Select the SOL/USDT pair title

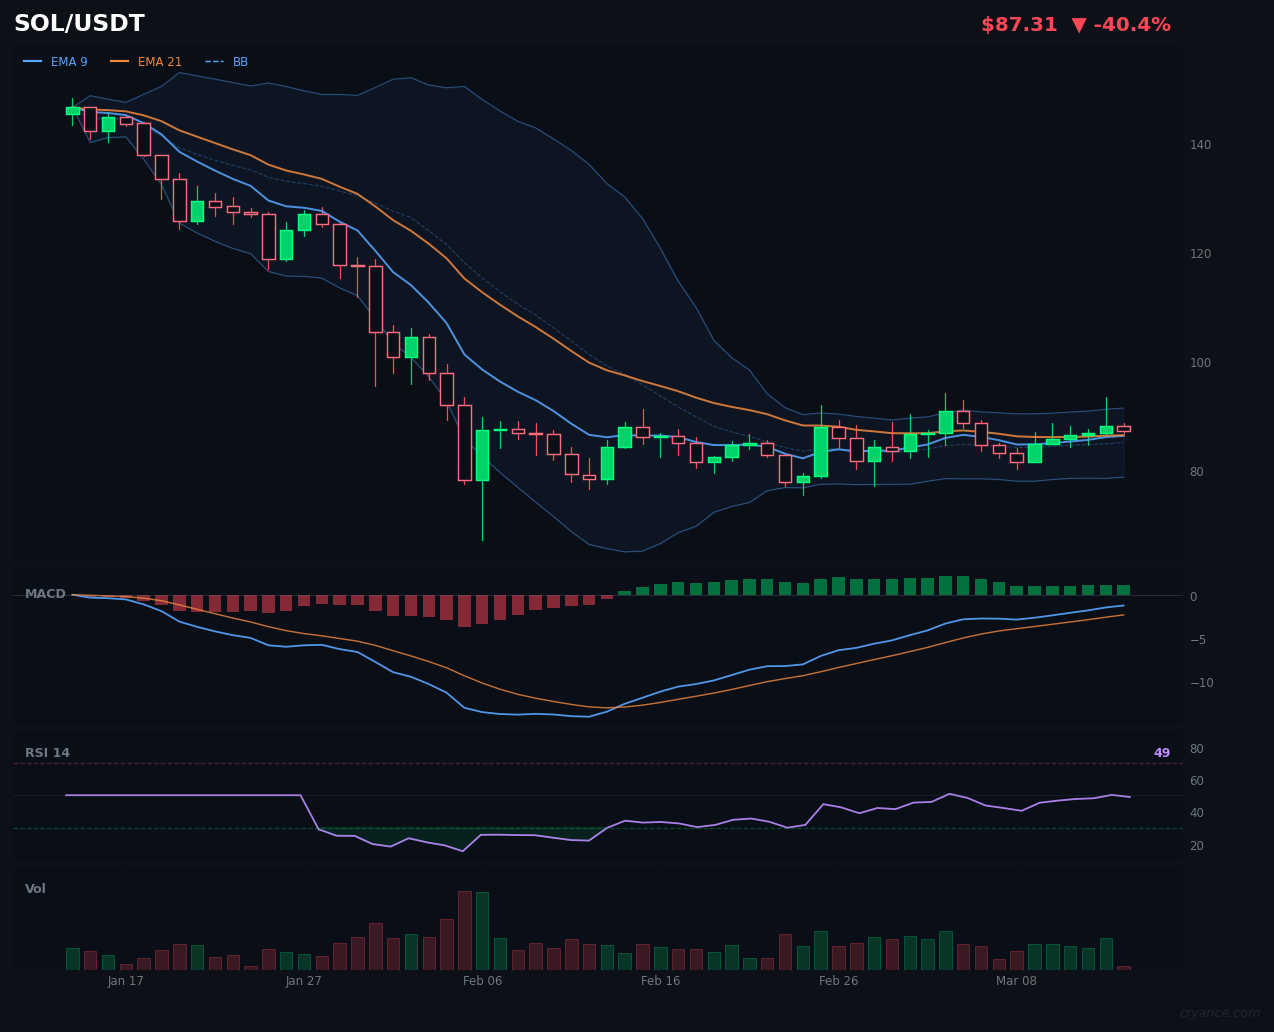click(x=79, y=22)
